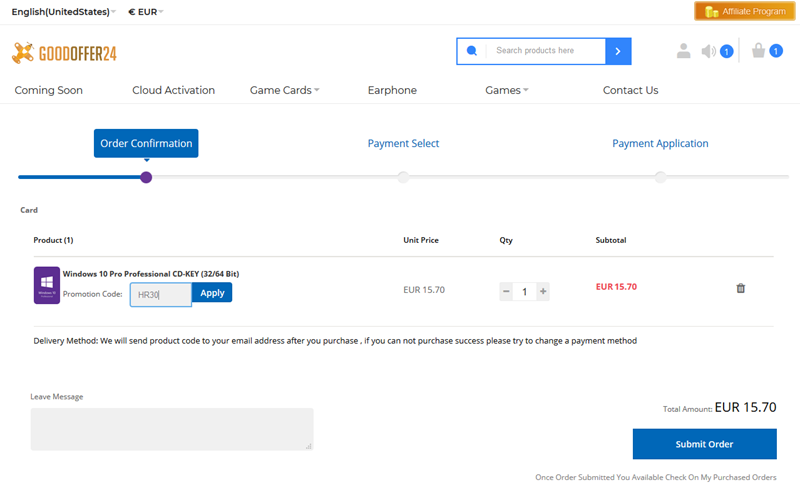This screenshot has width=800, height=490.
Task: Apply the promotion code
Action: click(x=212, y=293)
